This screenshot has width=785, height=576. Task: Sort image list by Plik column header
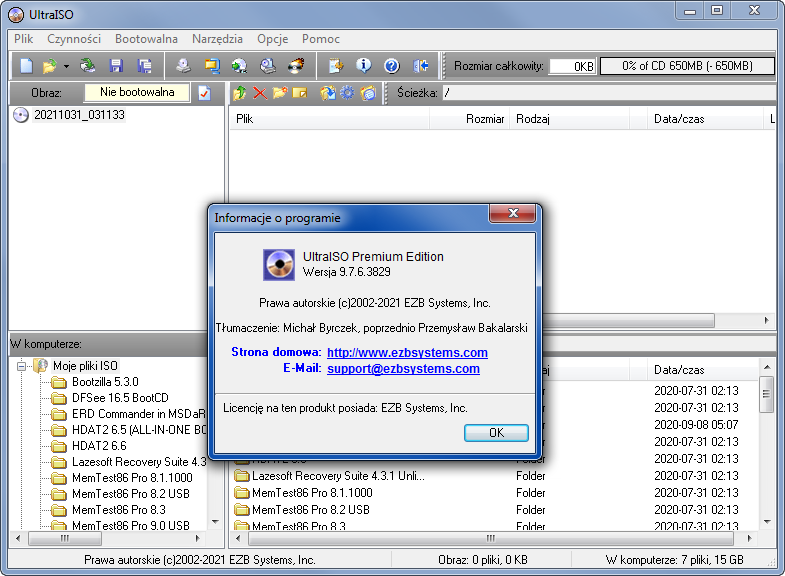pos(329,119)
